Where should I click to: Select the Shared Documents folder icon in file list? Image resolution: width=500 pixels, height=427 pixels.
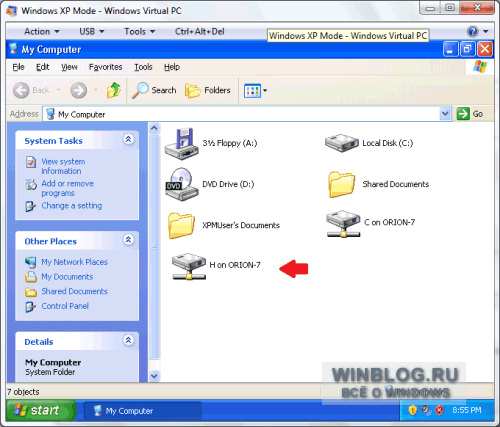pos(341,184)
